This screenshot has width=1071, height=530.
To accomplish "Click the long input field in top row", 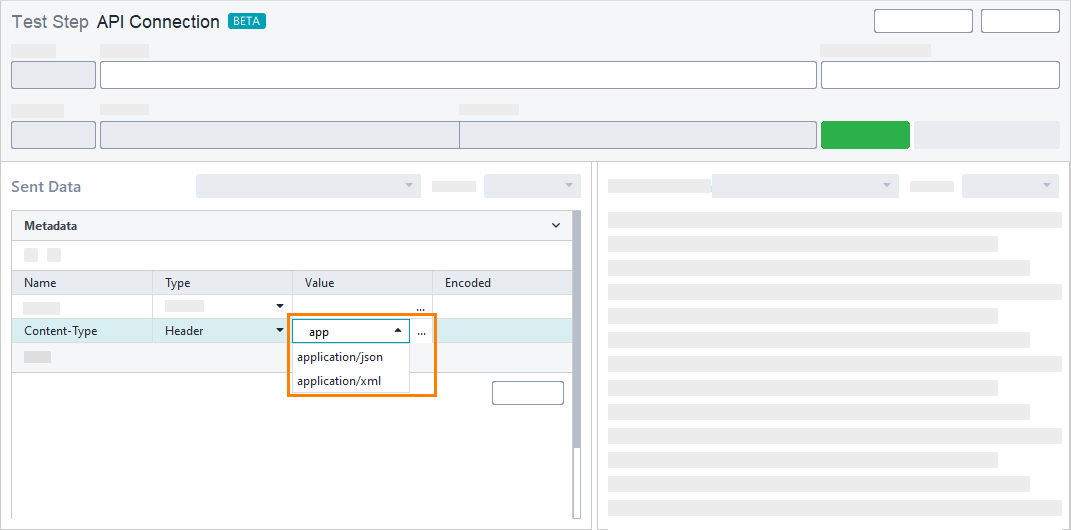I will pos(458,75).
